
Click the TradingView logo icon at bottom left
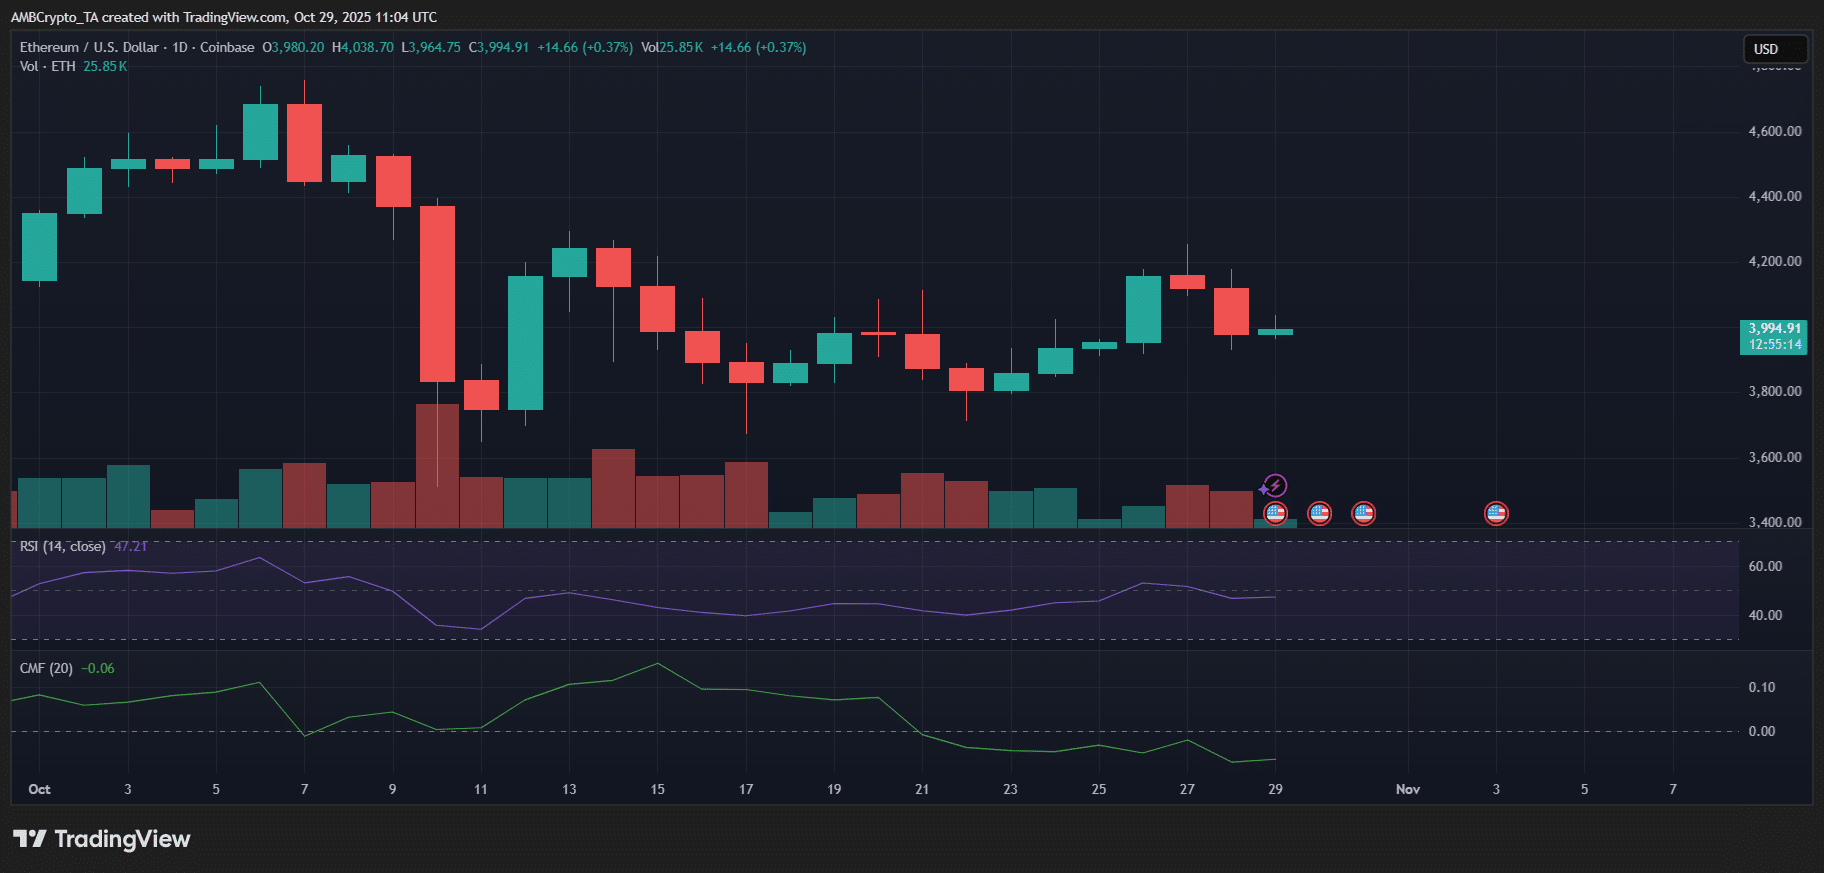click(x=30, y=839)
